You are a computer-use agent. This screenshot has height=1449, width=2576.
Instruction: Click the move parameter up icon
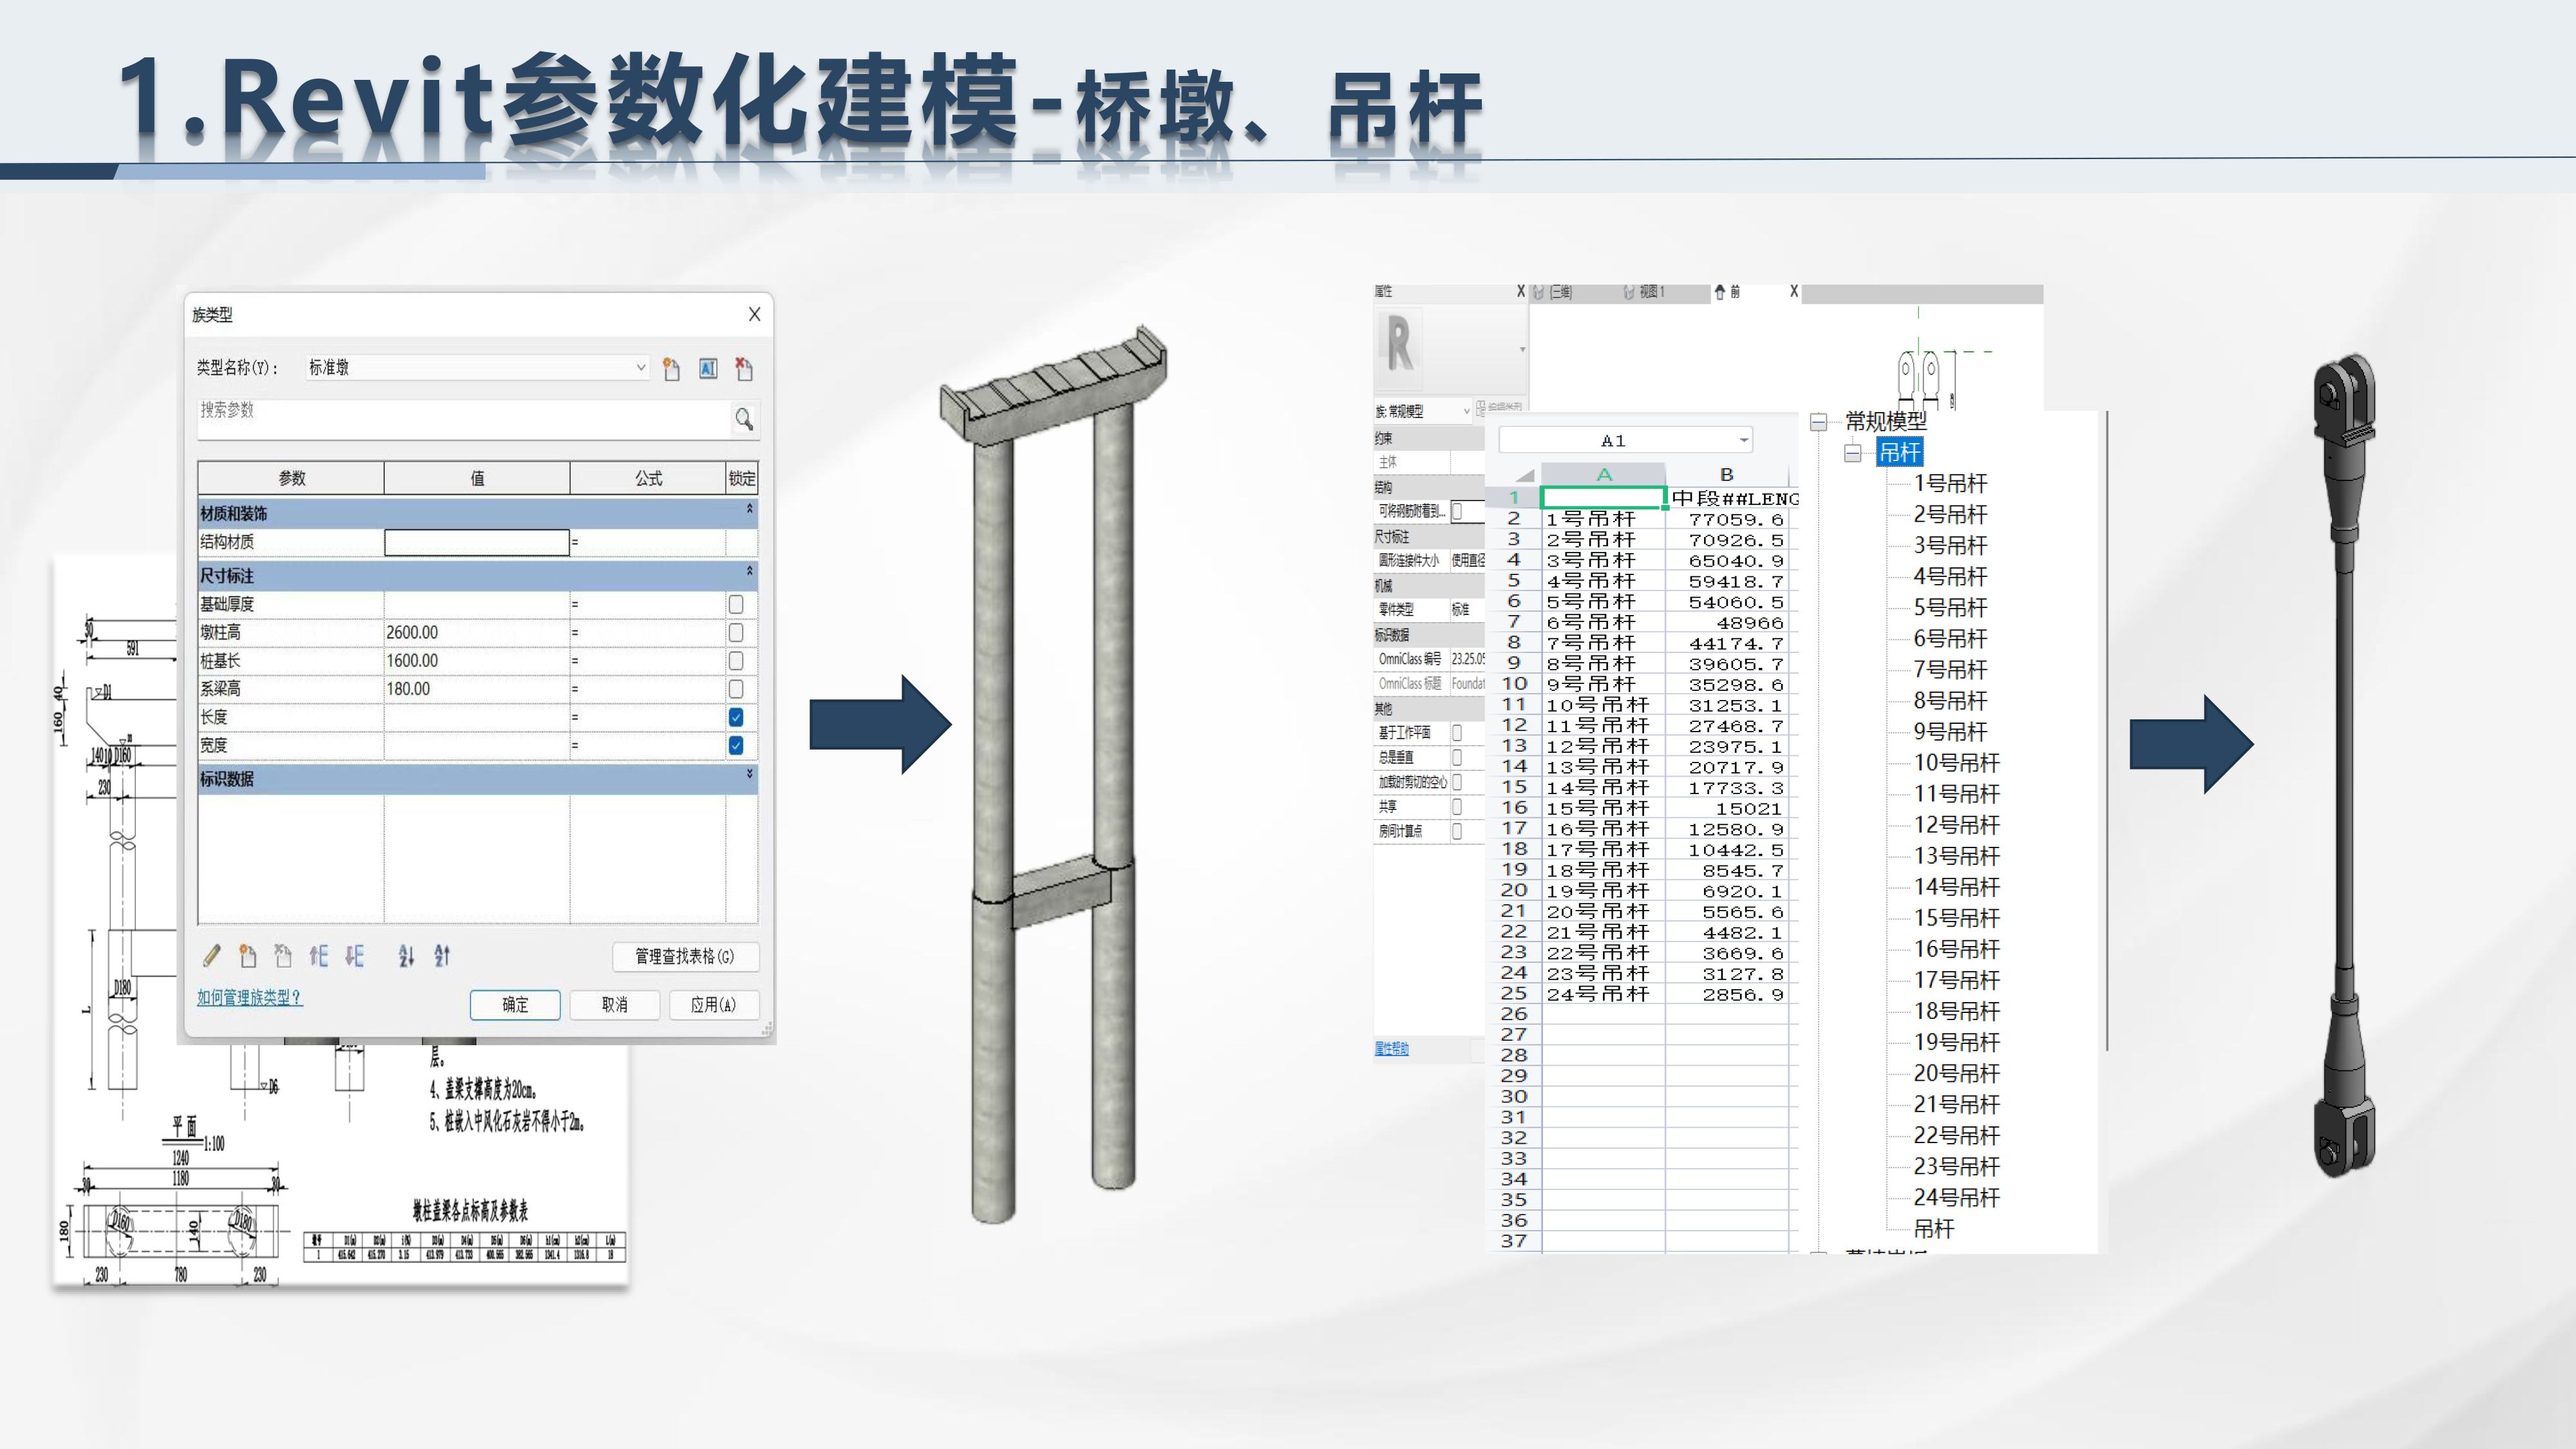point(319,956)
